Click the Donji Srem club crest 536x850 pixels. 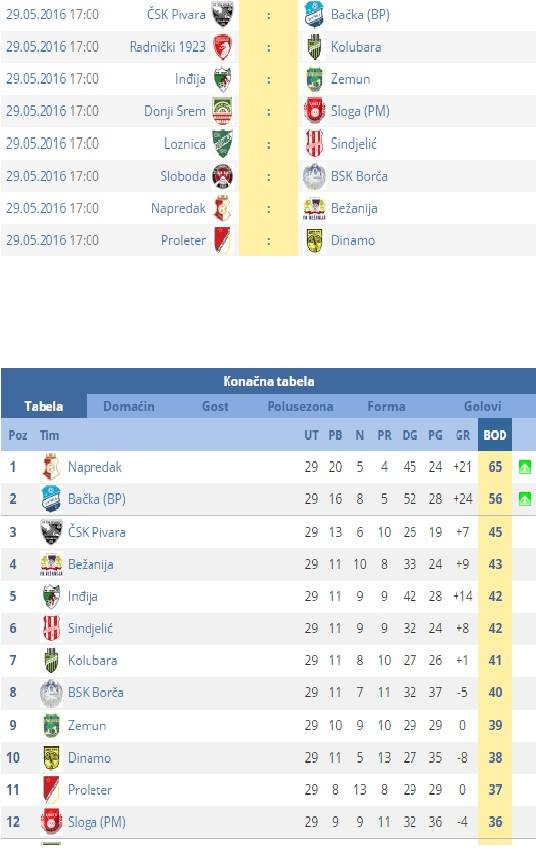coord(222,111)
